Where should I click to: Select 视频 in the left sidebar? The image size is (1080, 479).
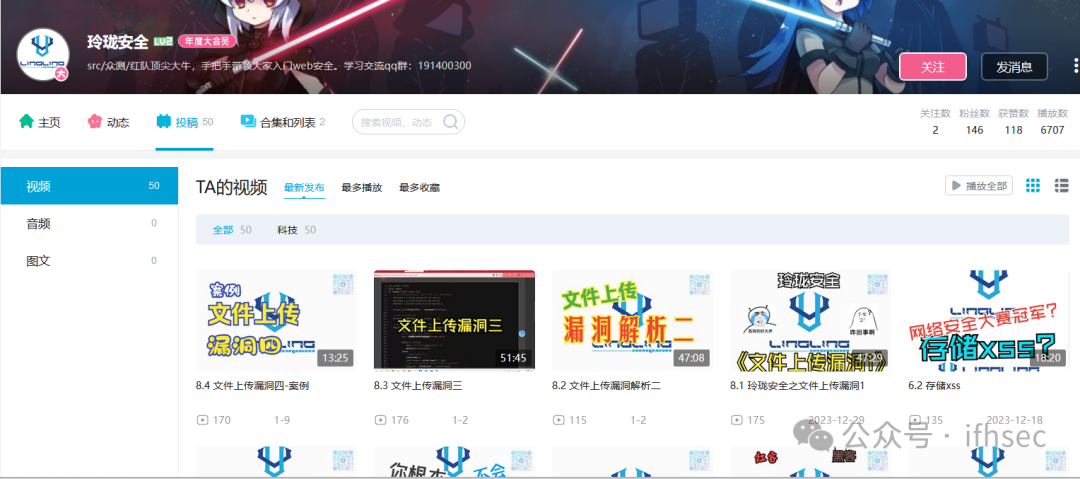click(x=90, y=186)
